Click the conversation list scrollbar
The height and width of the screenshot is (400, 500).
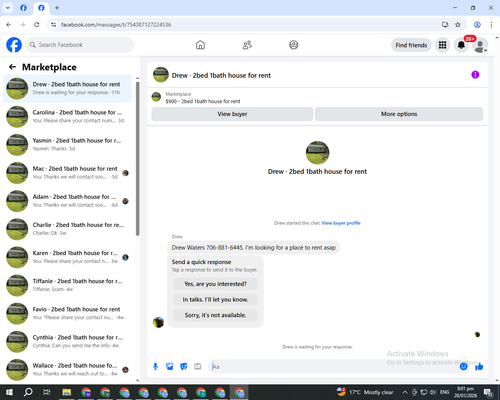(x=137, y=159)
